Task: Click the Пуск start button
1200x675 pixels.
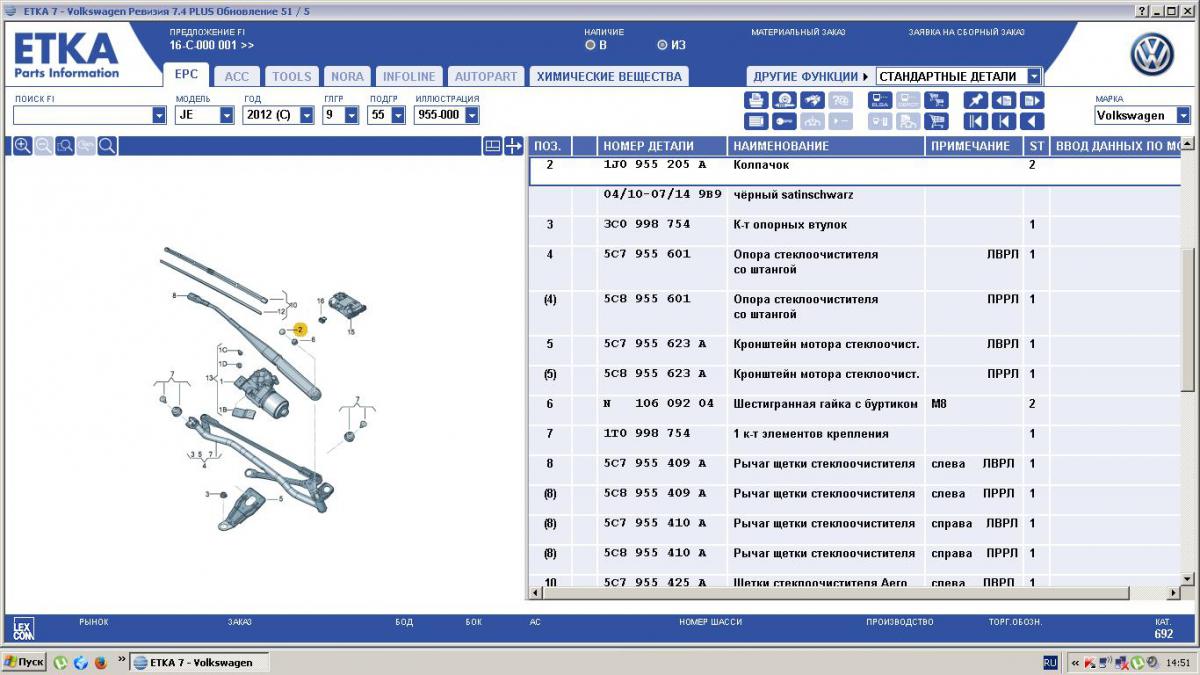Action: click(24, 662)
